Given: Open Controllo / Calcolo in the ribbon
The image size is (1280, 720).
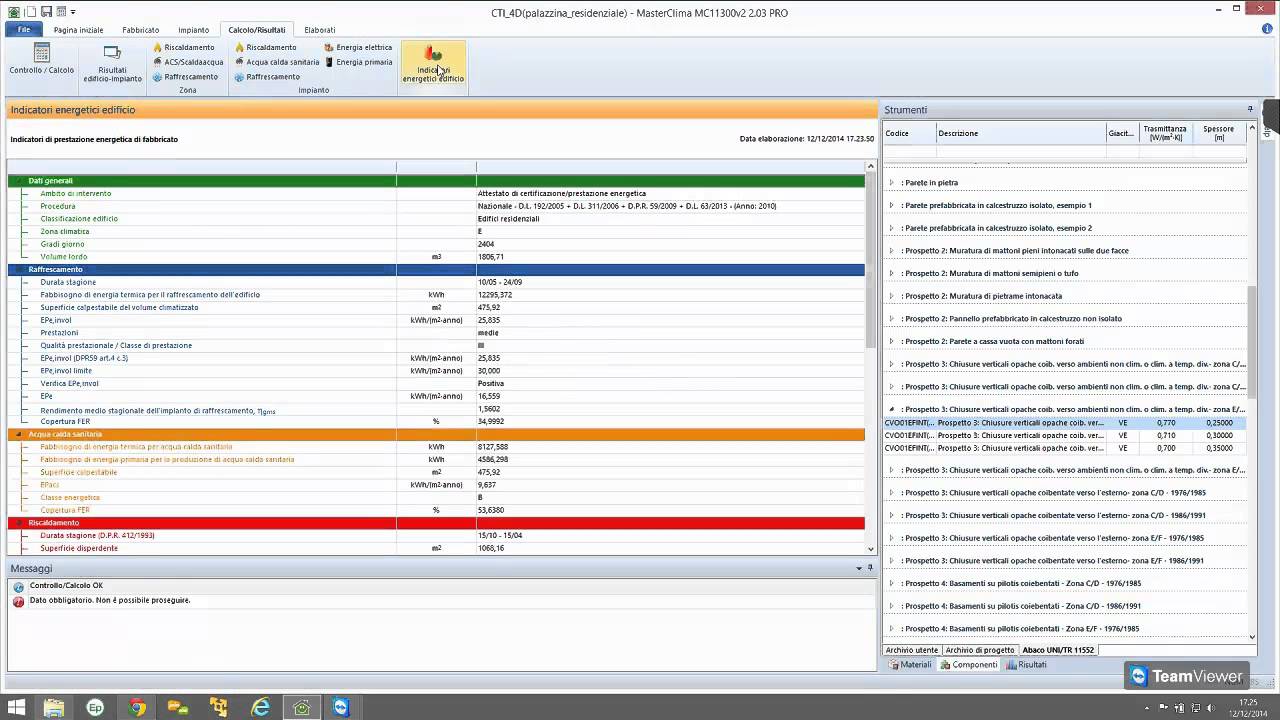Looking at the screenshot, I should 41,59.
